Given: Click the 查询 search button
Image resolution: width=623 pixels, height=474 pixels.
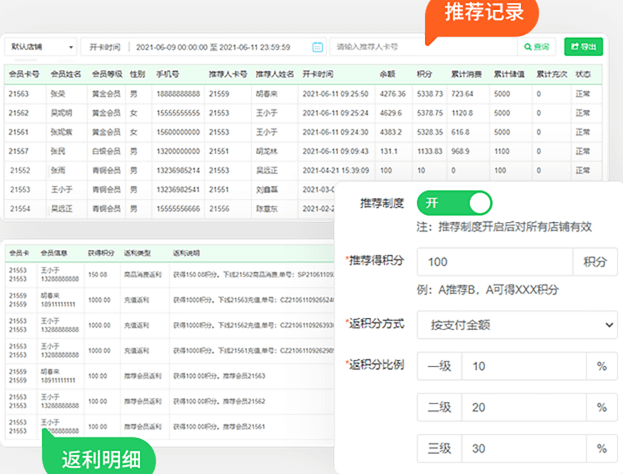Looking at the screenshot, I should tap(536, 47).
